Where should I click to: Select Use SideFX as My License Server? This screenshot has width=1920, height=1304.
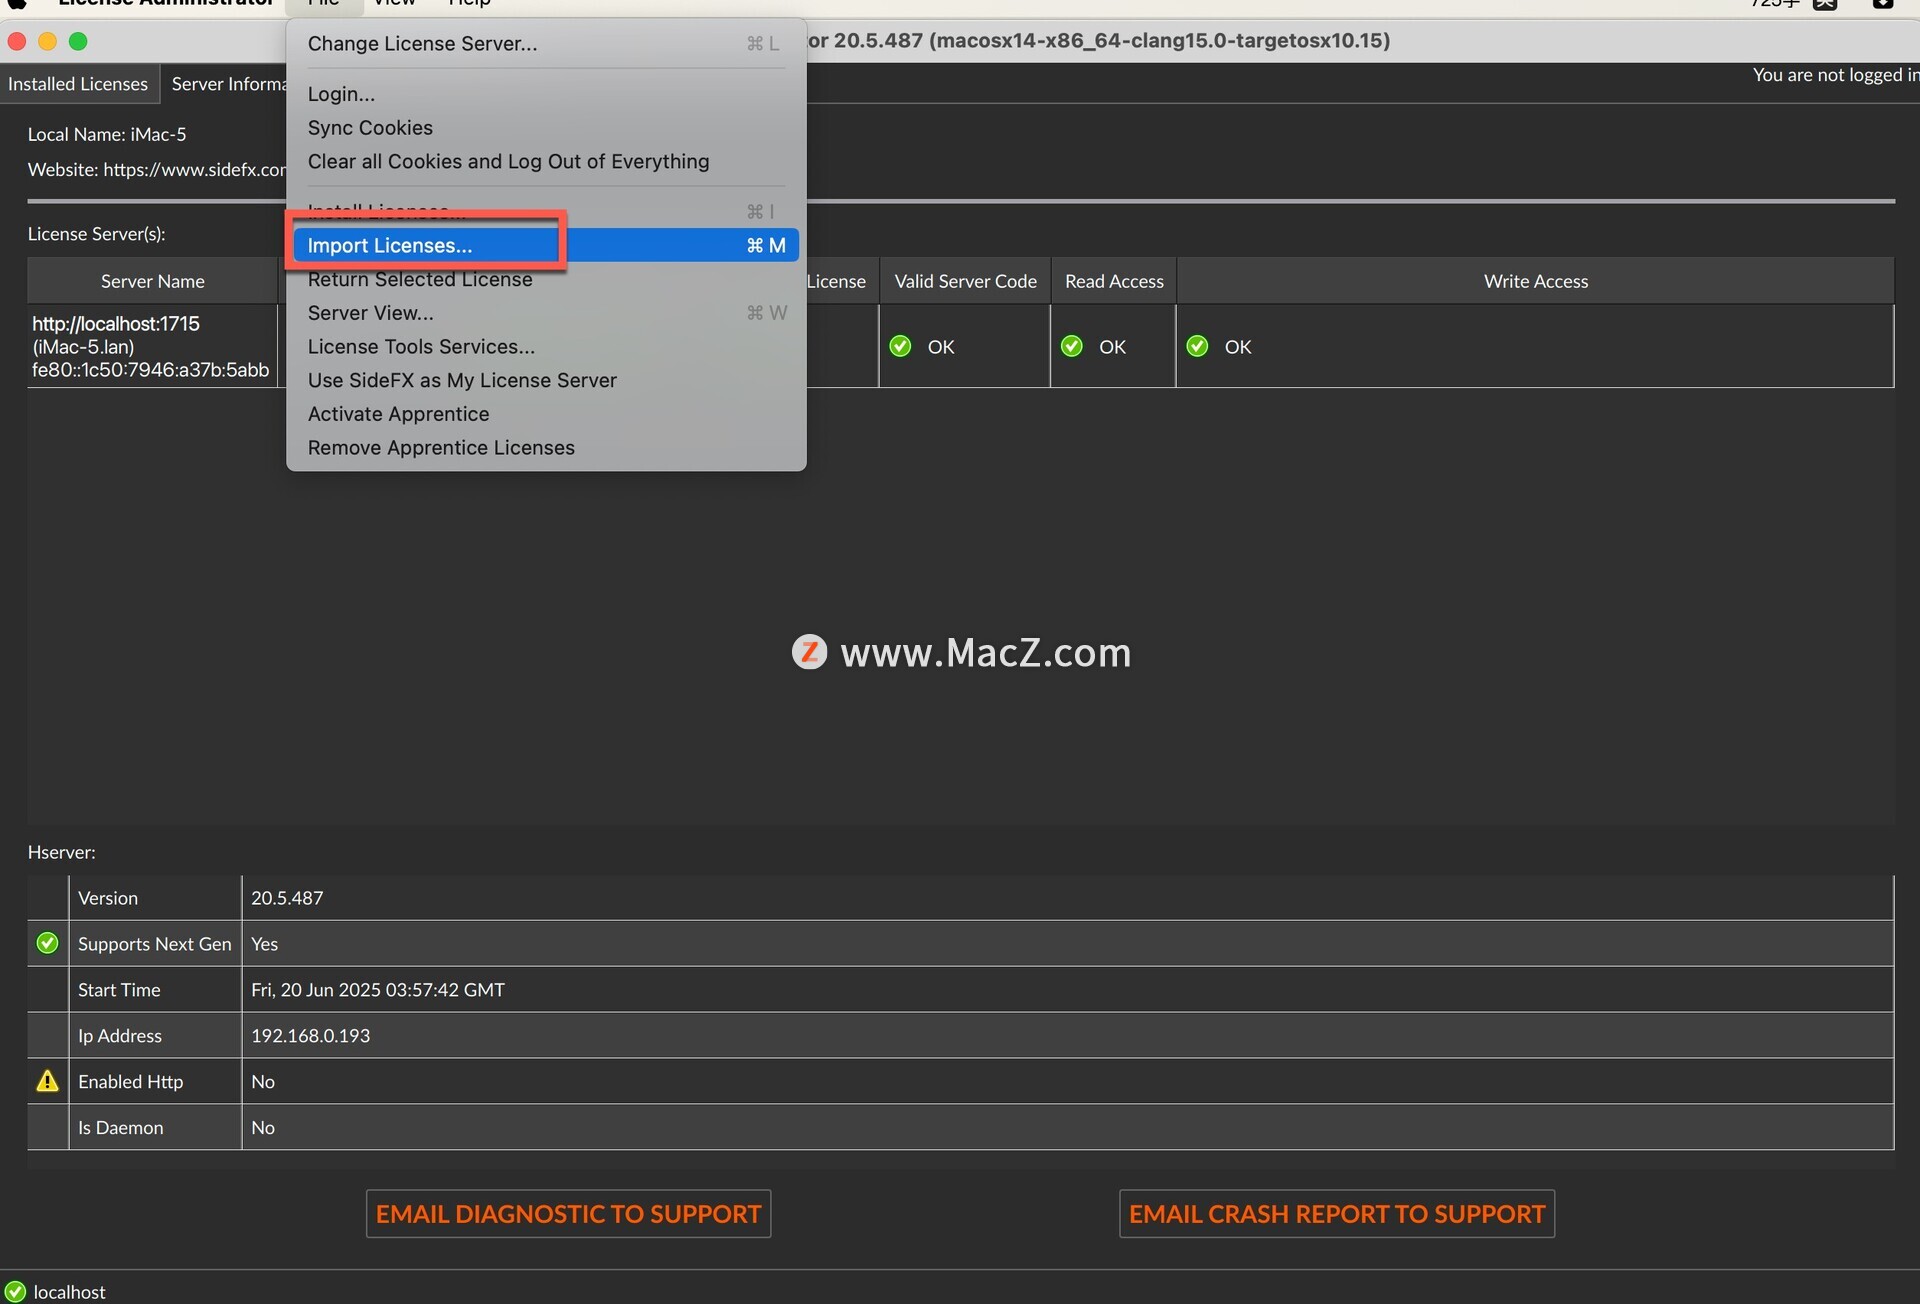click(462, 380)
